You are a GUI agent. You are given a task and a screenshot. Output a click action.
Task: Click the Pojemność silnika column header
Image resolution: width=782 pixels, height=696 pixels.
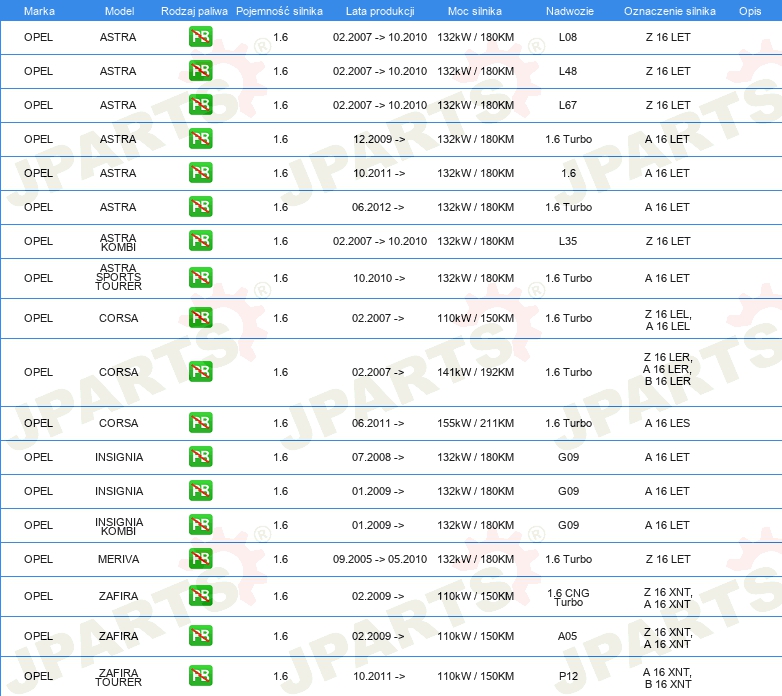pyautogui.click(x=279, y=11)
